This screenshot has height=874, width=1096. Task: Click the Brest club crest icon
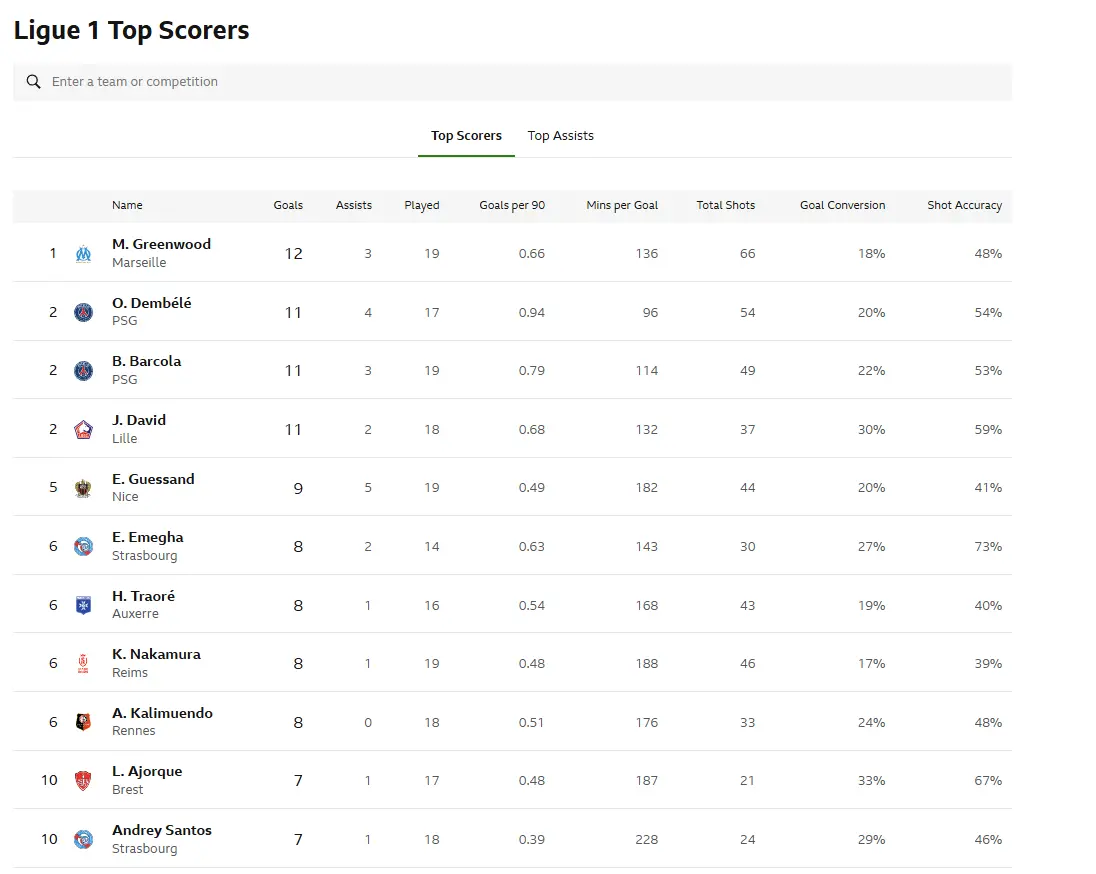click(x=83, y=781)
